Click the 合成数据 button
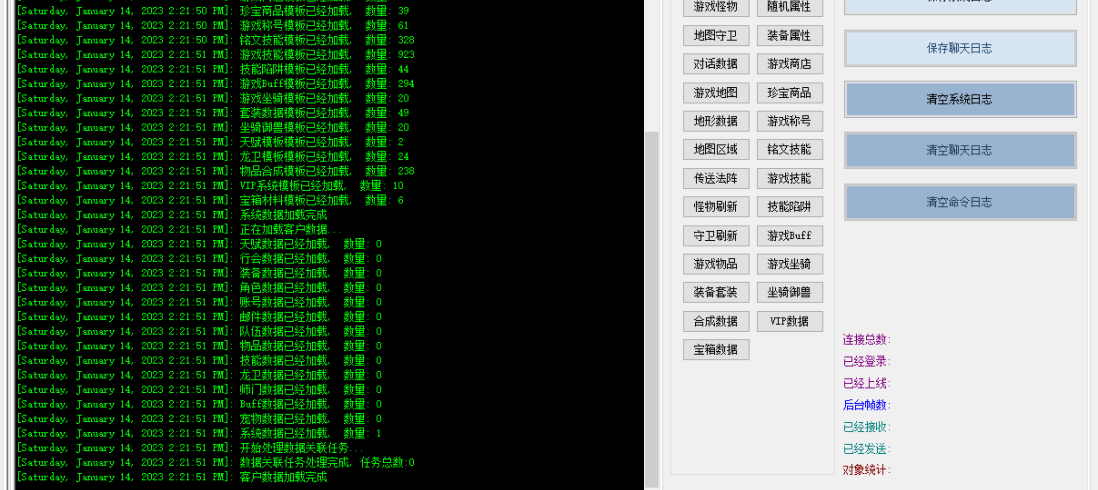The image size is (1098, 490). (716, 321)
